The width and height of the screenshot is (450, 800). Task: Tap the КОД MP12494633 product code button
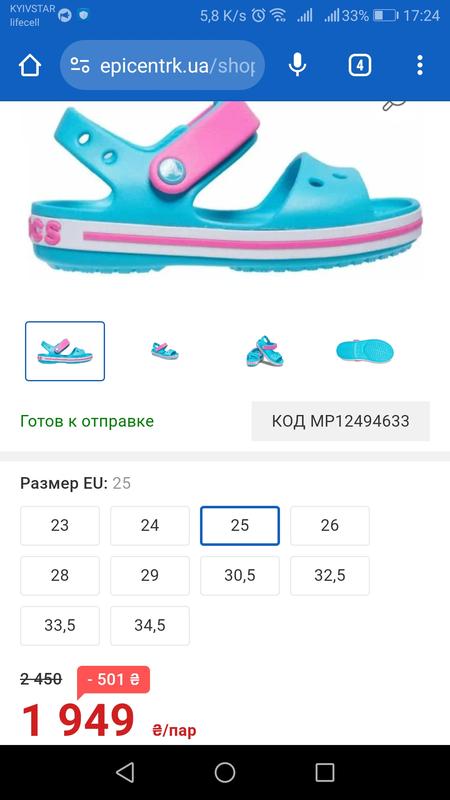340,421
